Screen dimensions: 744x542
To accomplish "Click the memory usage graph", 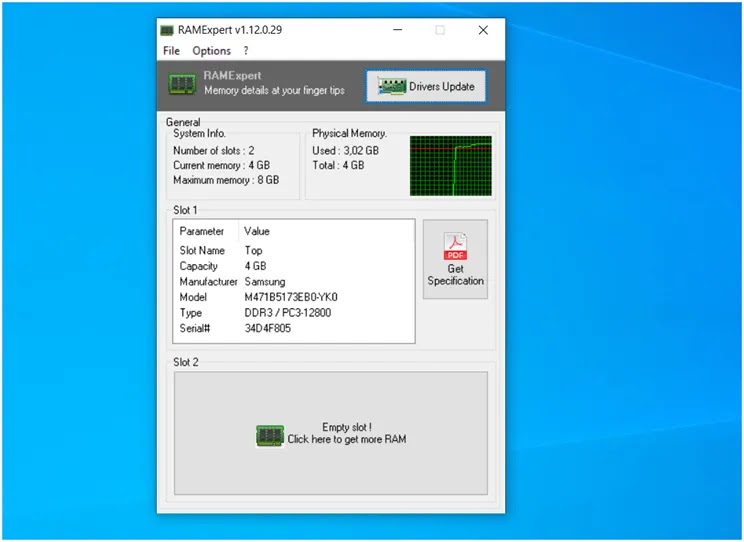I will [x=451, y=166].
